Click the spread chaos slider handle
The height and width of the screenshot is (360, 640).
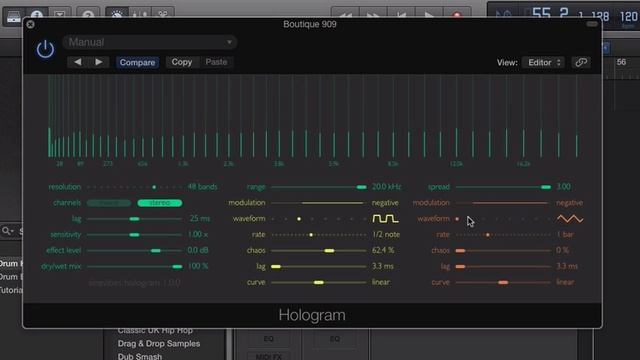click(x=460, y=251)
